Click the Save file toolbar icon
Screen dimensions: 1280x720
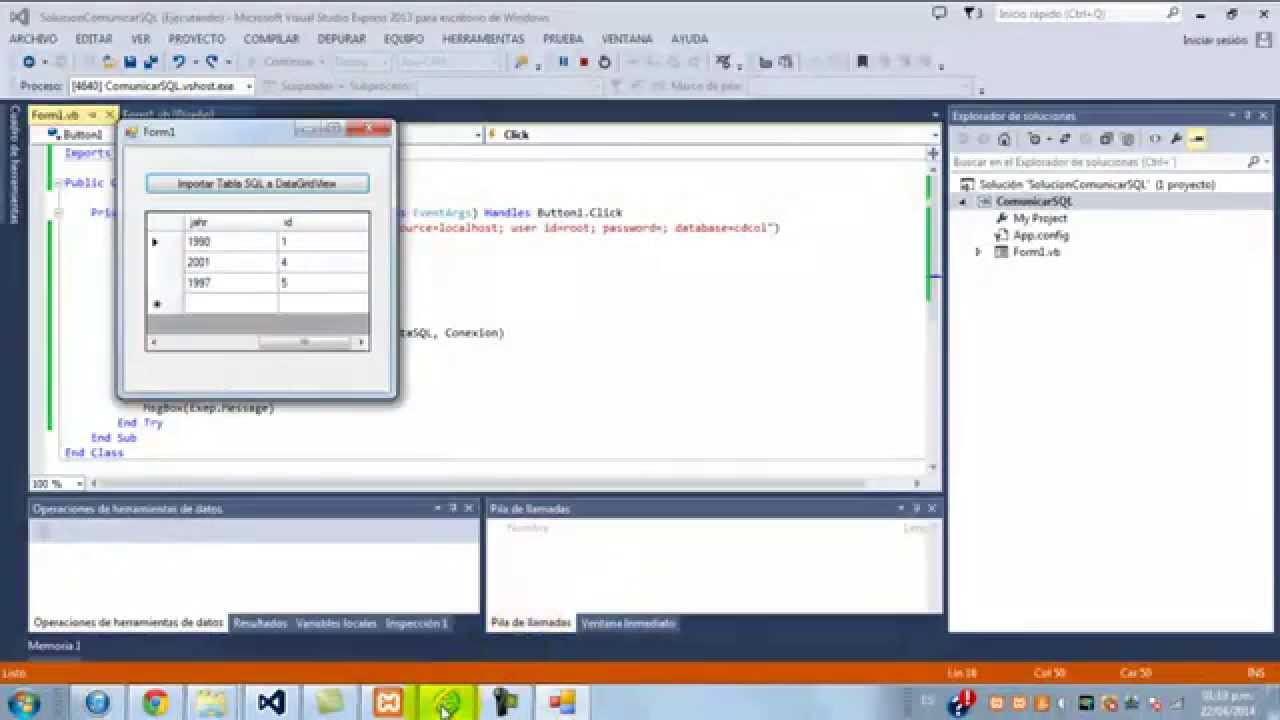[130, 62]
